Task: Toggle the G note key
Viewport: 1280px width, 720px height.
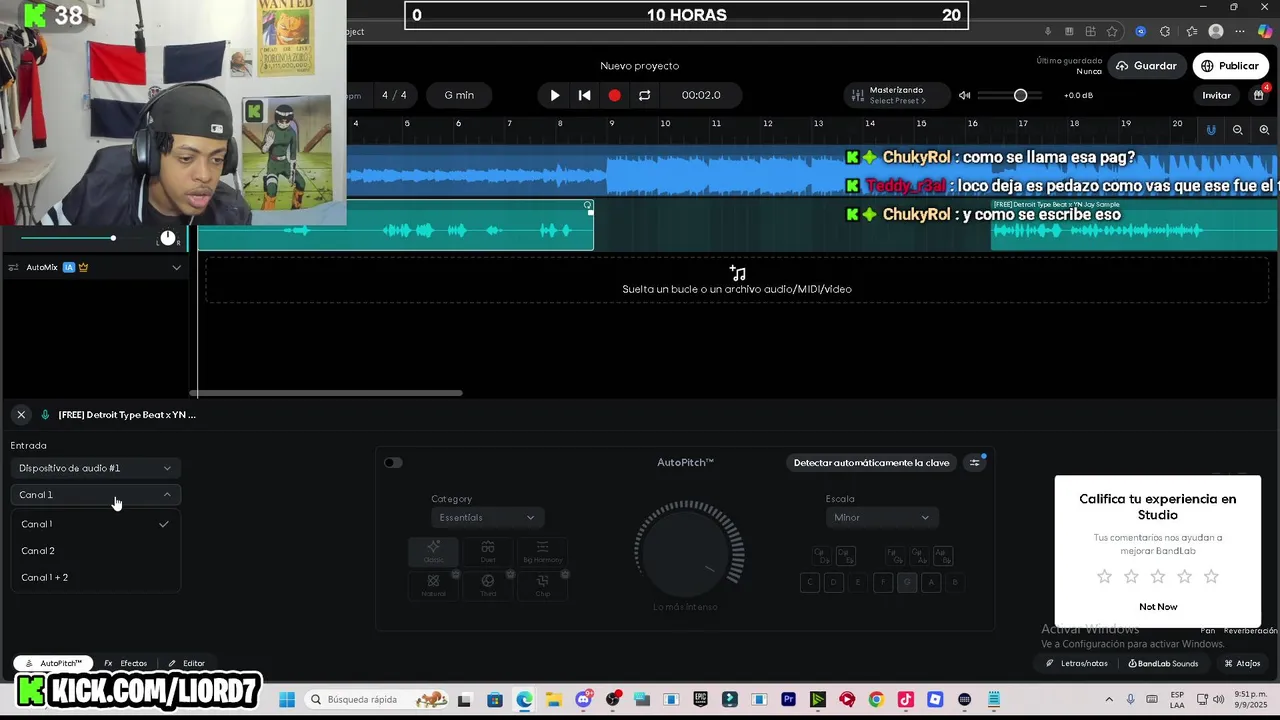Action: [907, 582]
